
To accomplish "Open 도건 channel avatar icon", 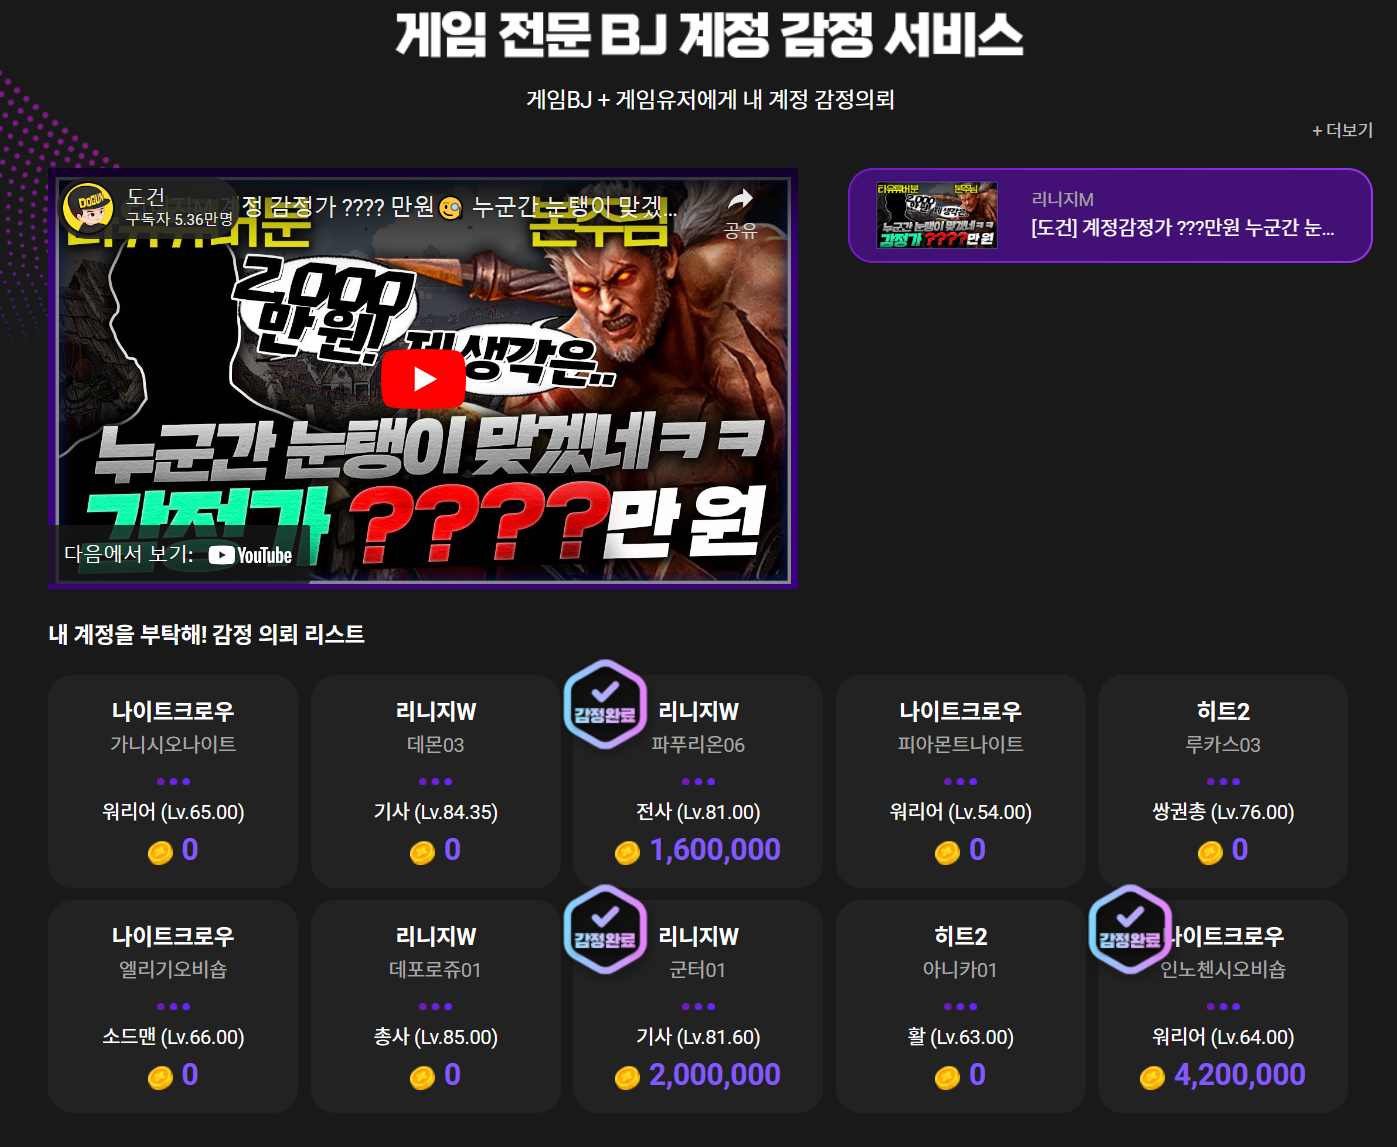I will 87,208.
